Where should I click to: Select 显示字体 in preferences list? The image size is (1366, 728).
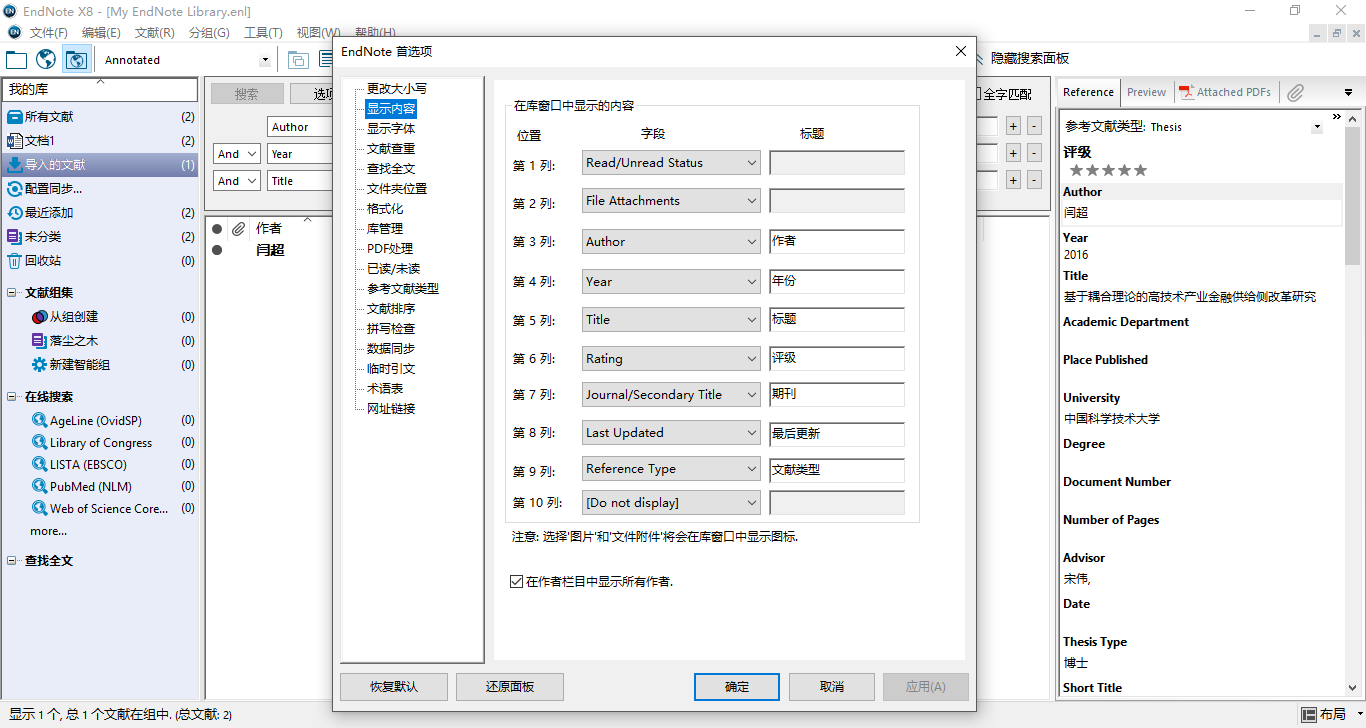390,129
